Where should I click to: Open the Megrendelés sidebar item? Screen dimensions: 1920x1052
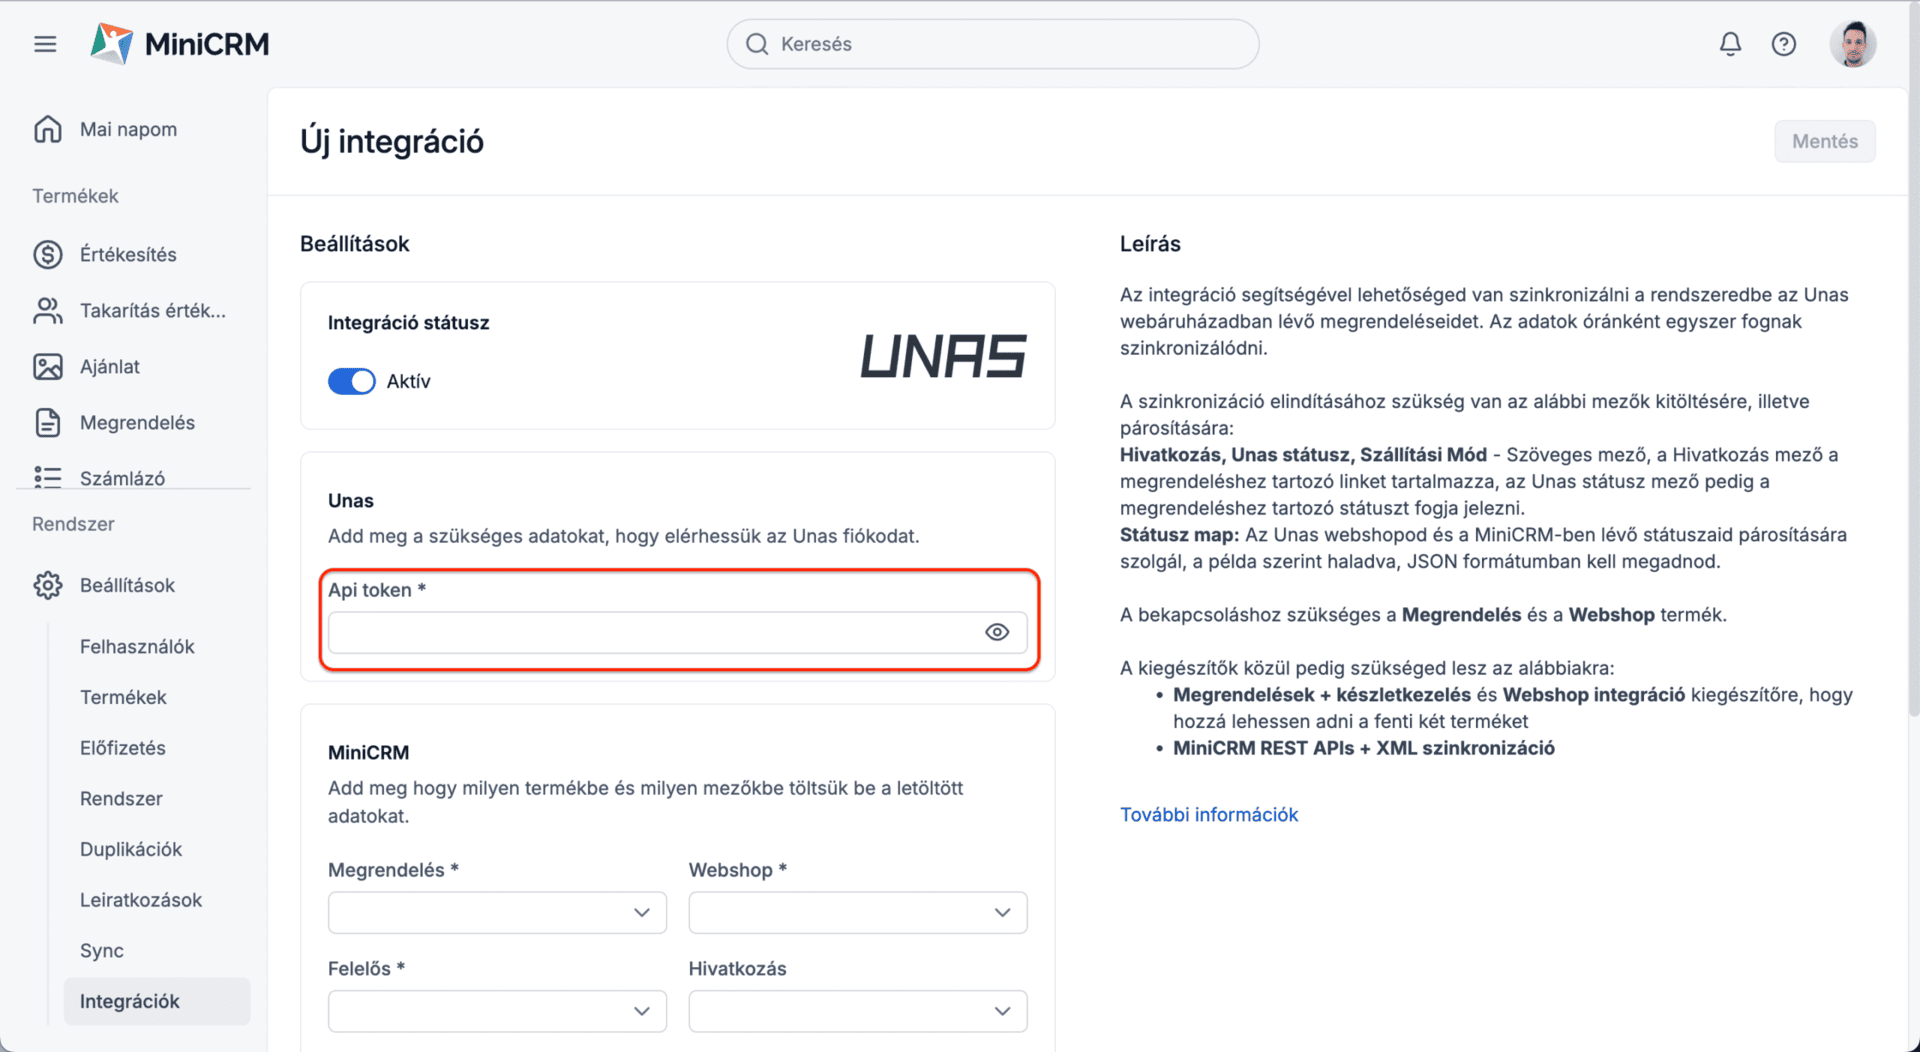[137, 422]
